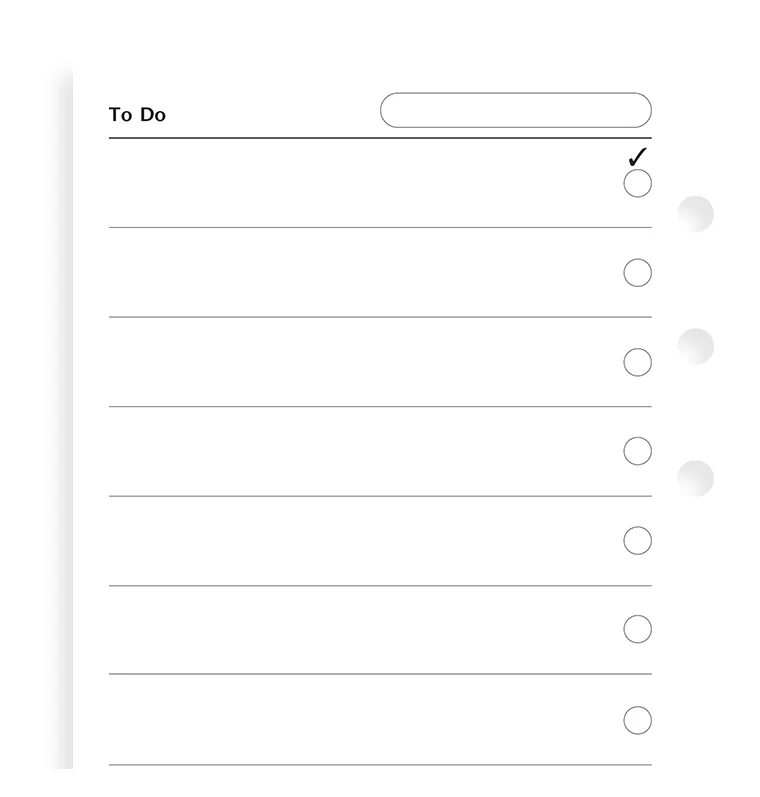Click the third blank task row
Screen dimensions: 760x797
pyautogui.click(x=360, y=362)
